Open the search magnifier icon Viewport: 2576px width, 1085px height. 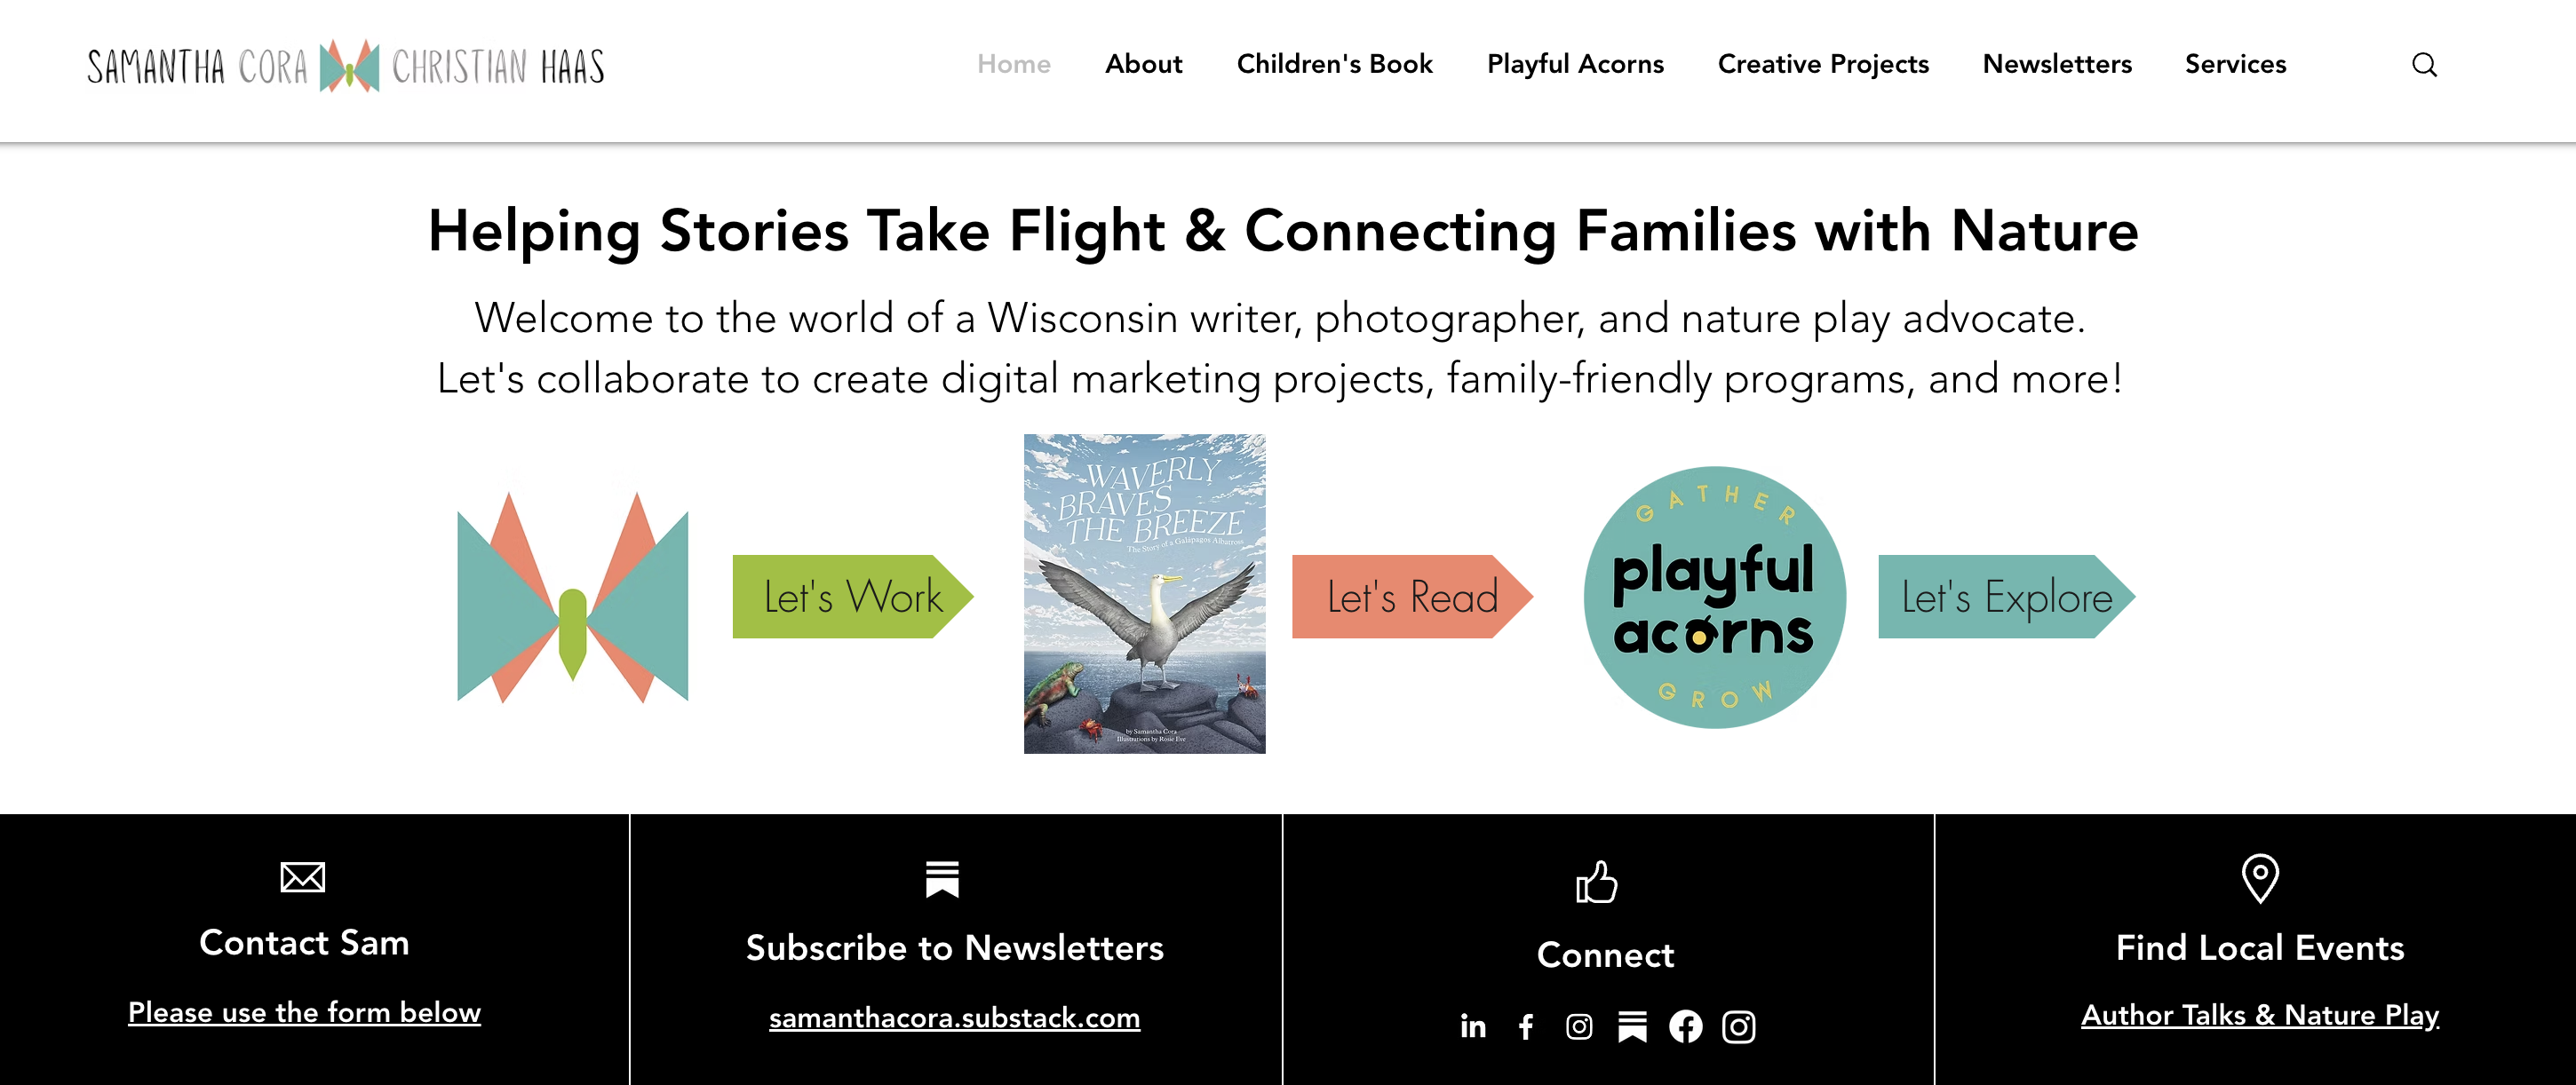(x=2424, y=65)
